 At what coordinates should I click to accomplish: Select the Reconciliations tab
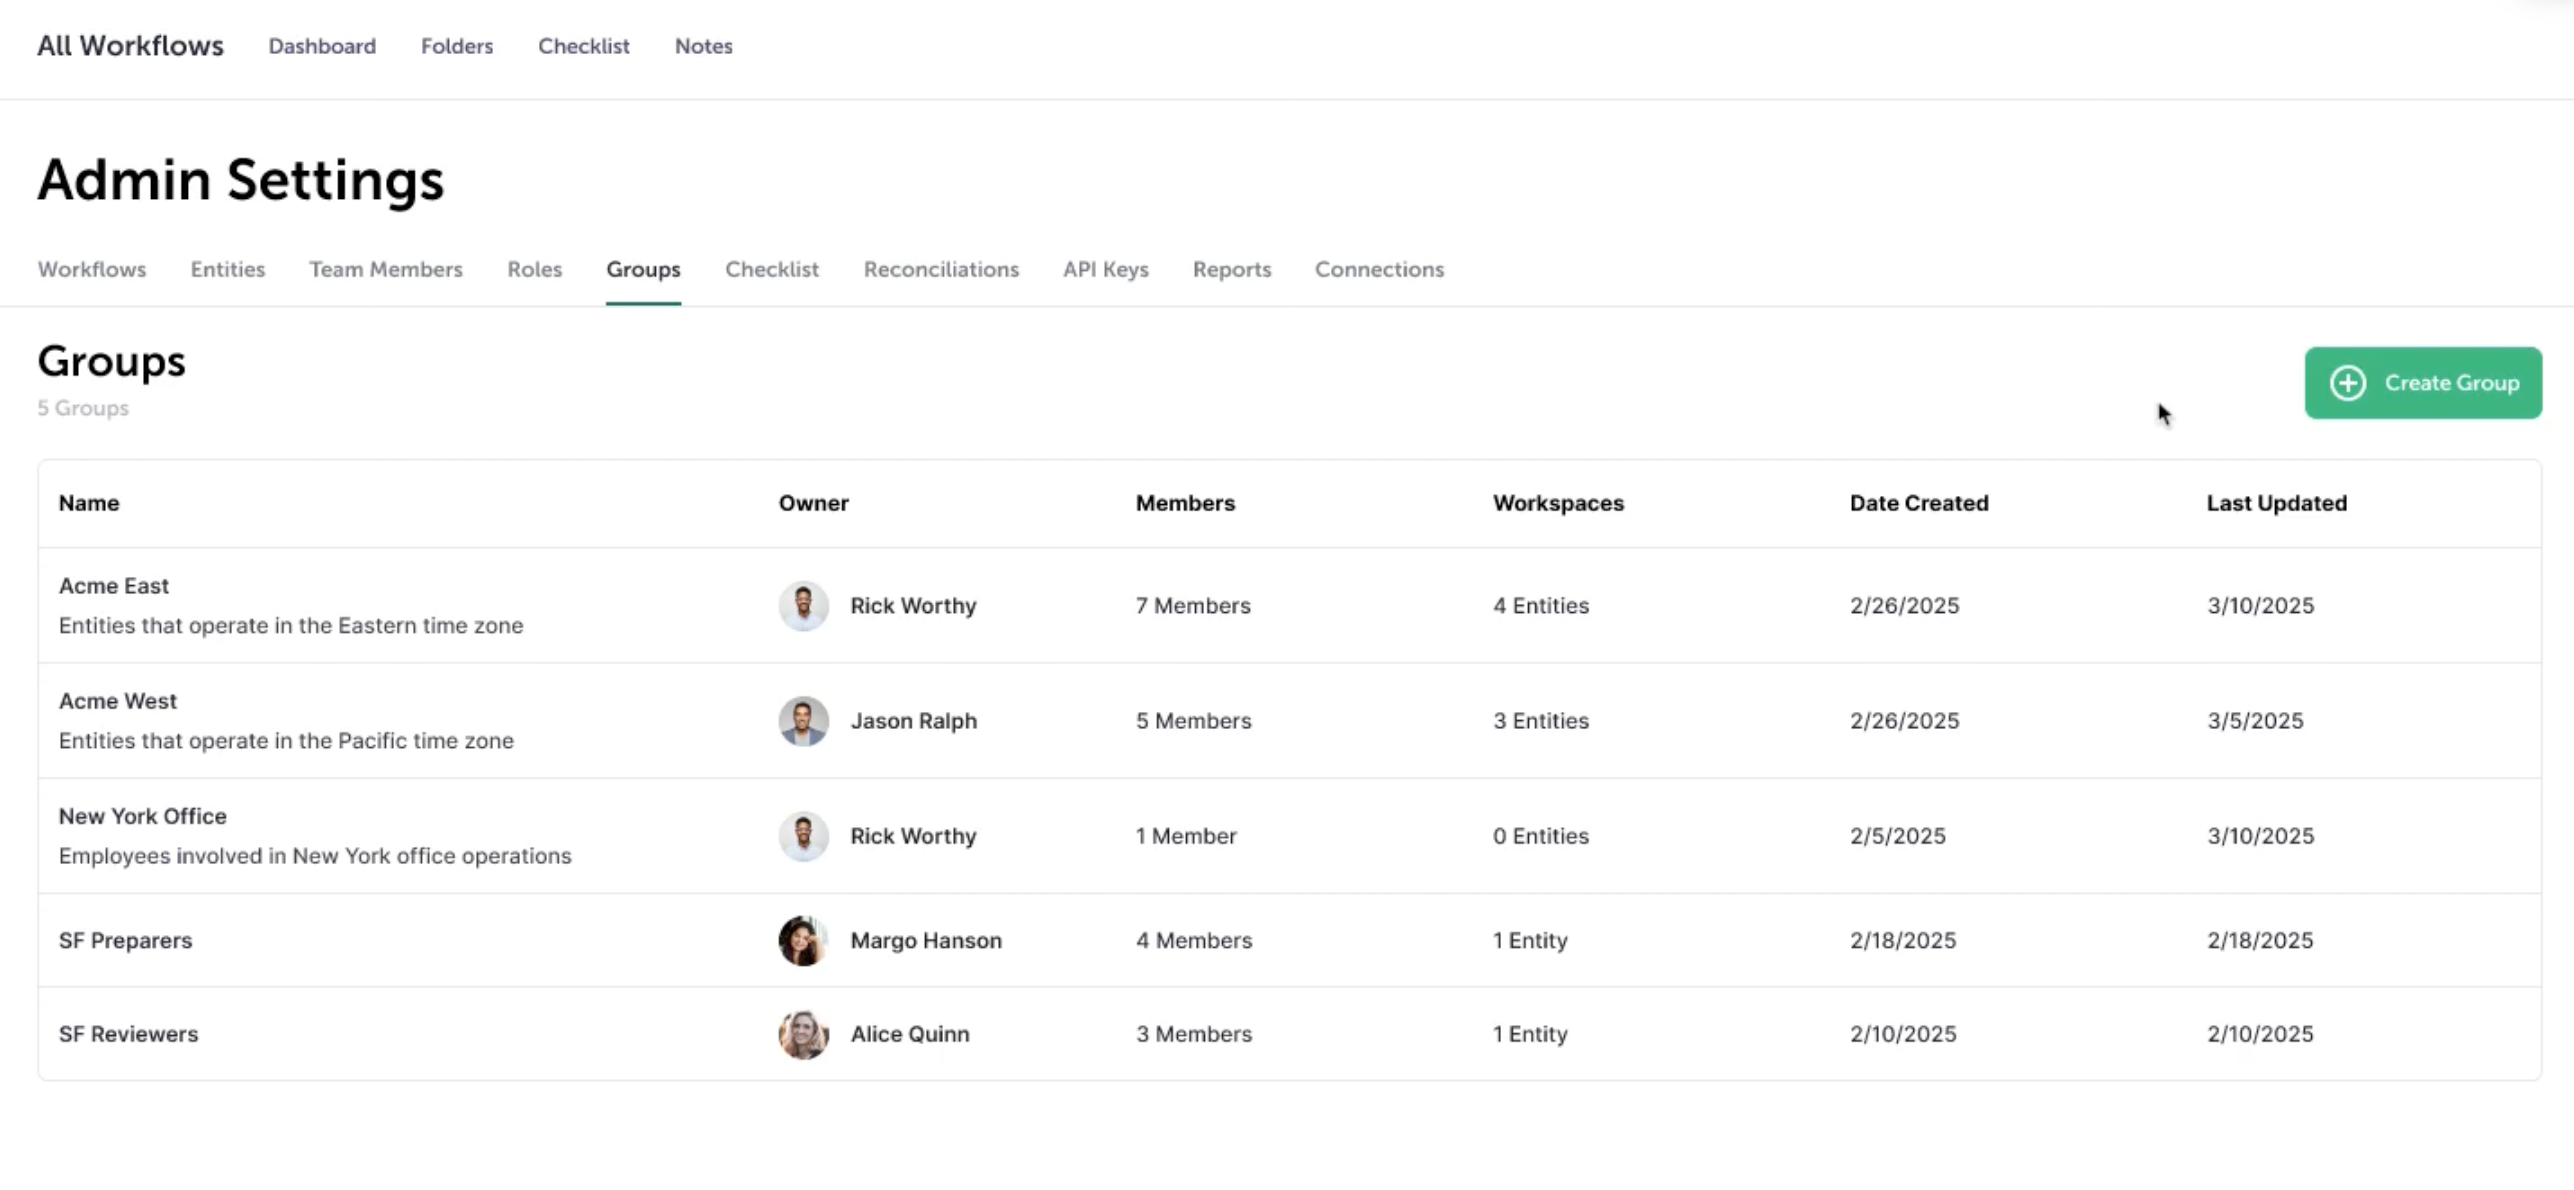click(940, 269)
